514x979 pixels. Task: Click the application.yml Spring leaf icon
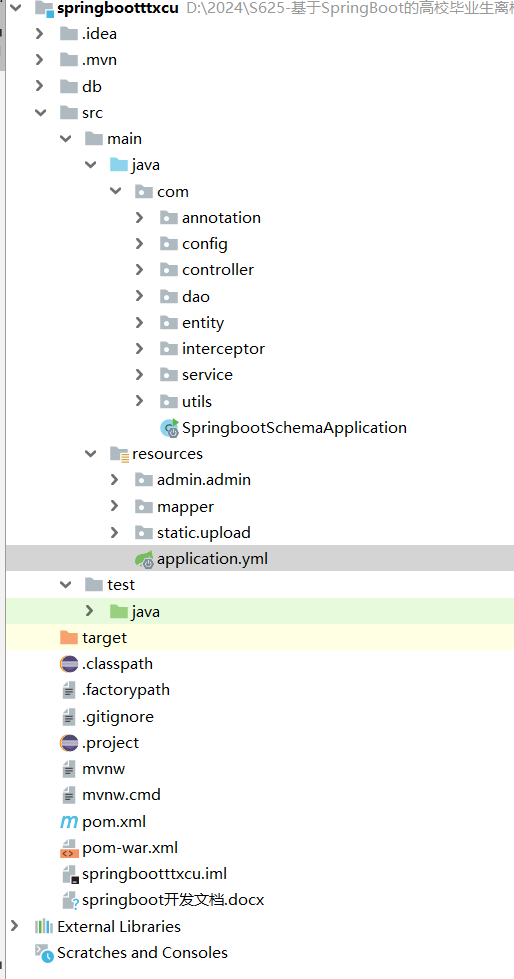tap(144, 559)
